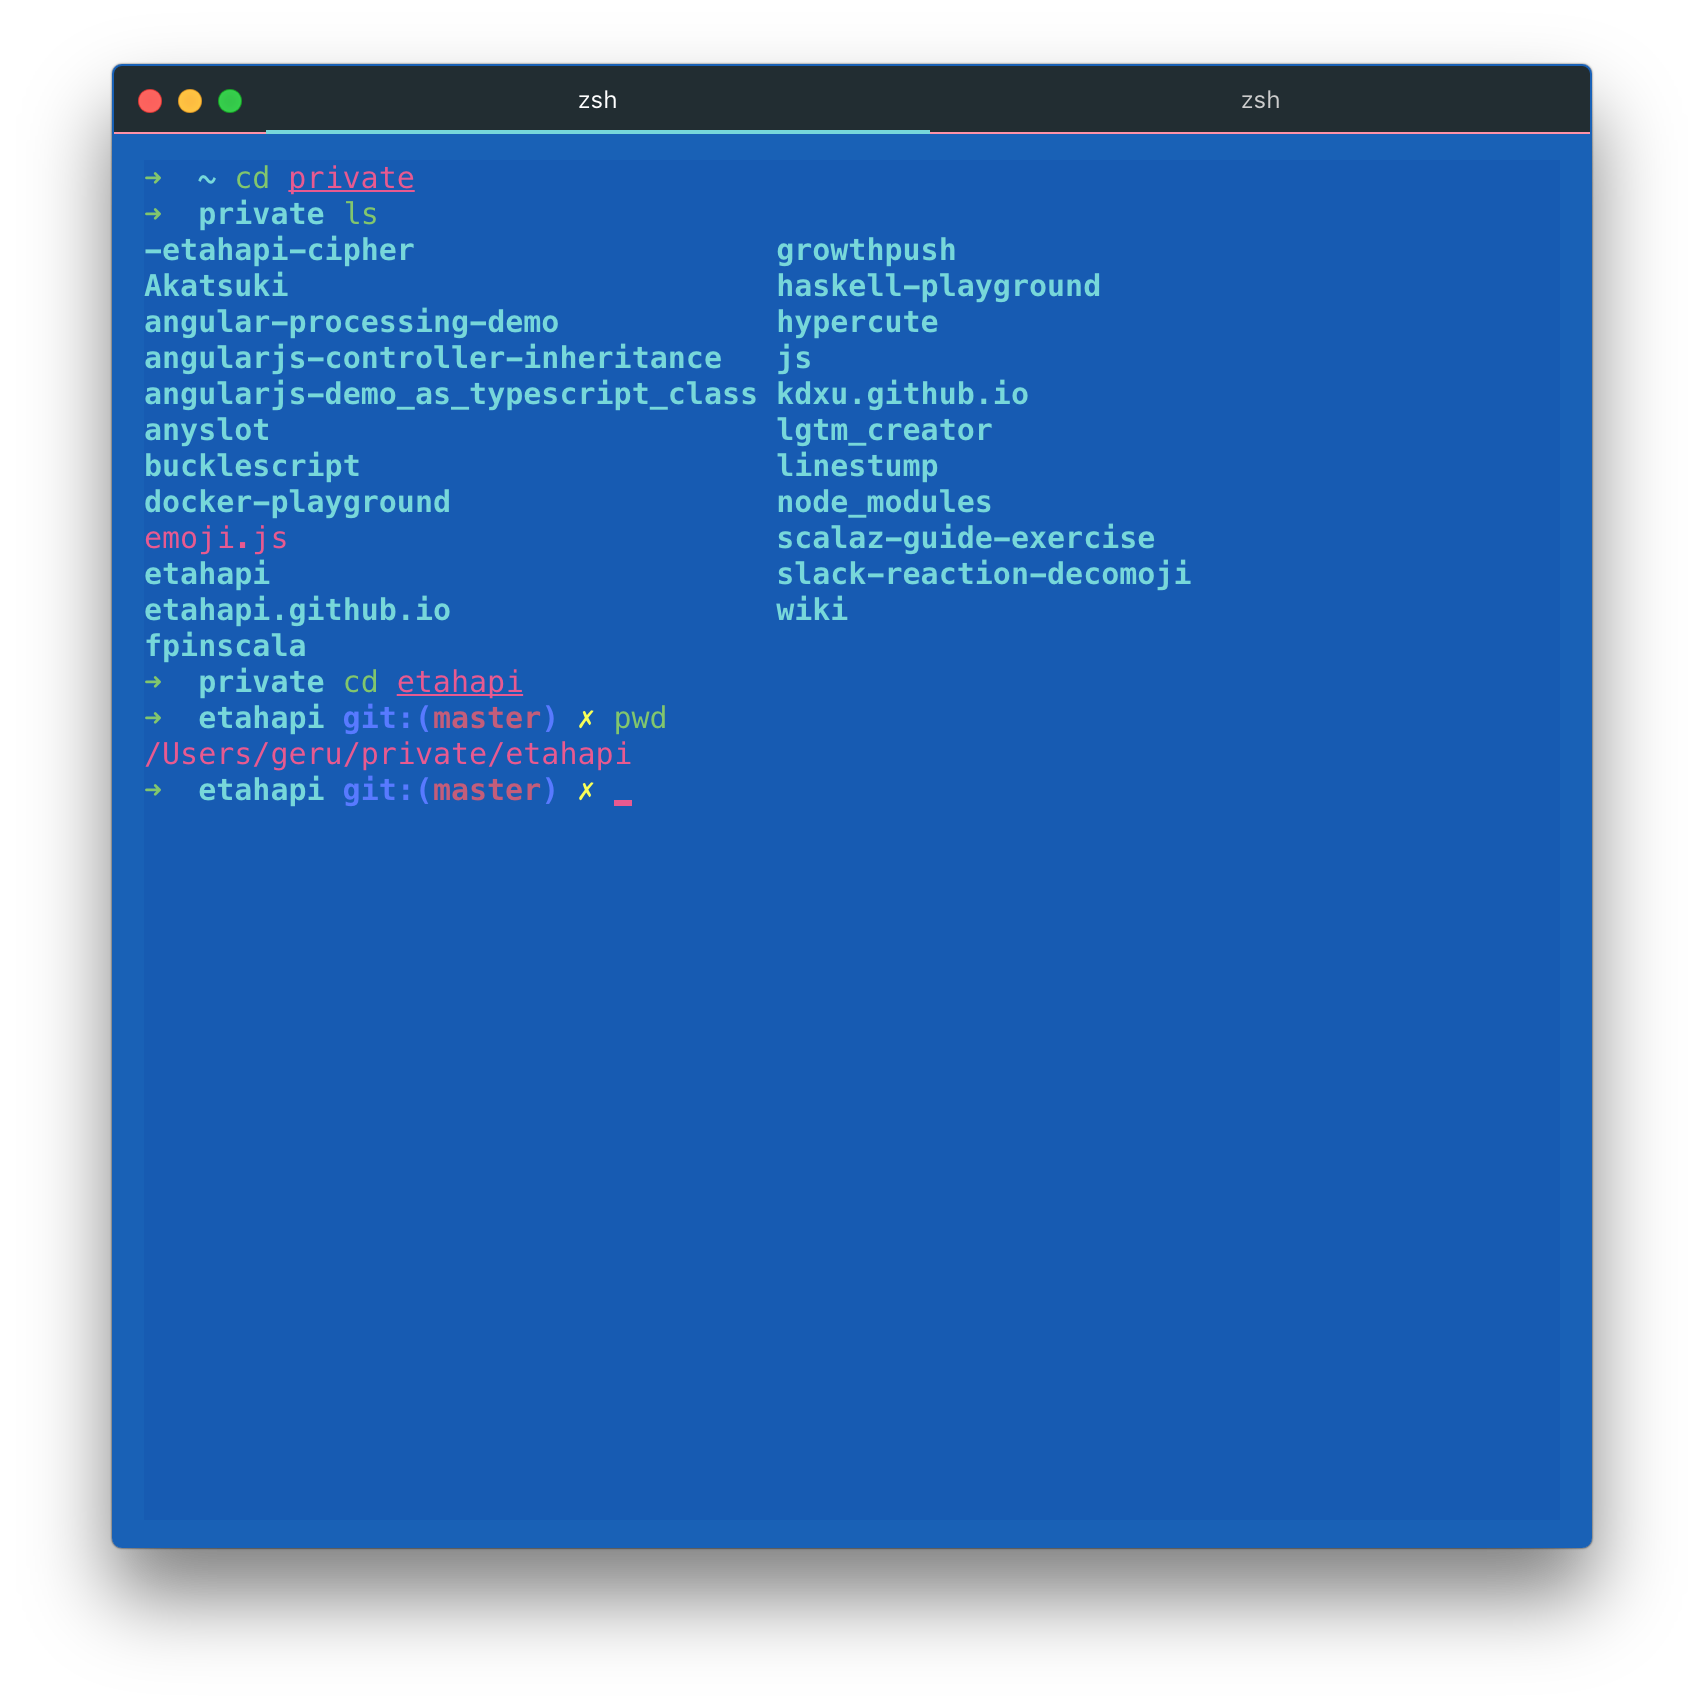Click the /Users/geru/private/etahapi path output

[x=388, y=753]
